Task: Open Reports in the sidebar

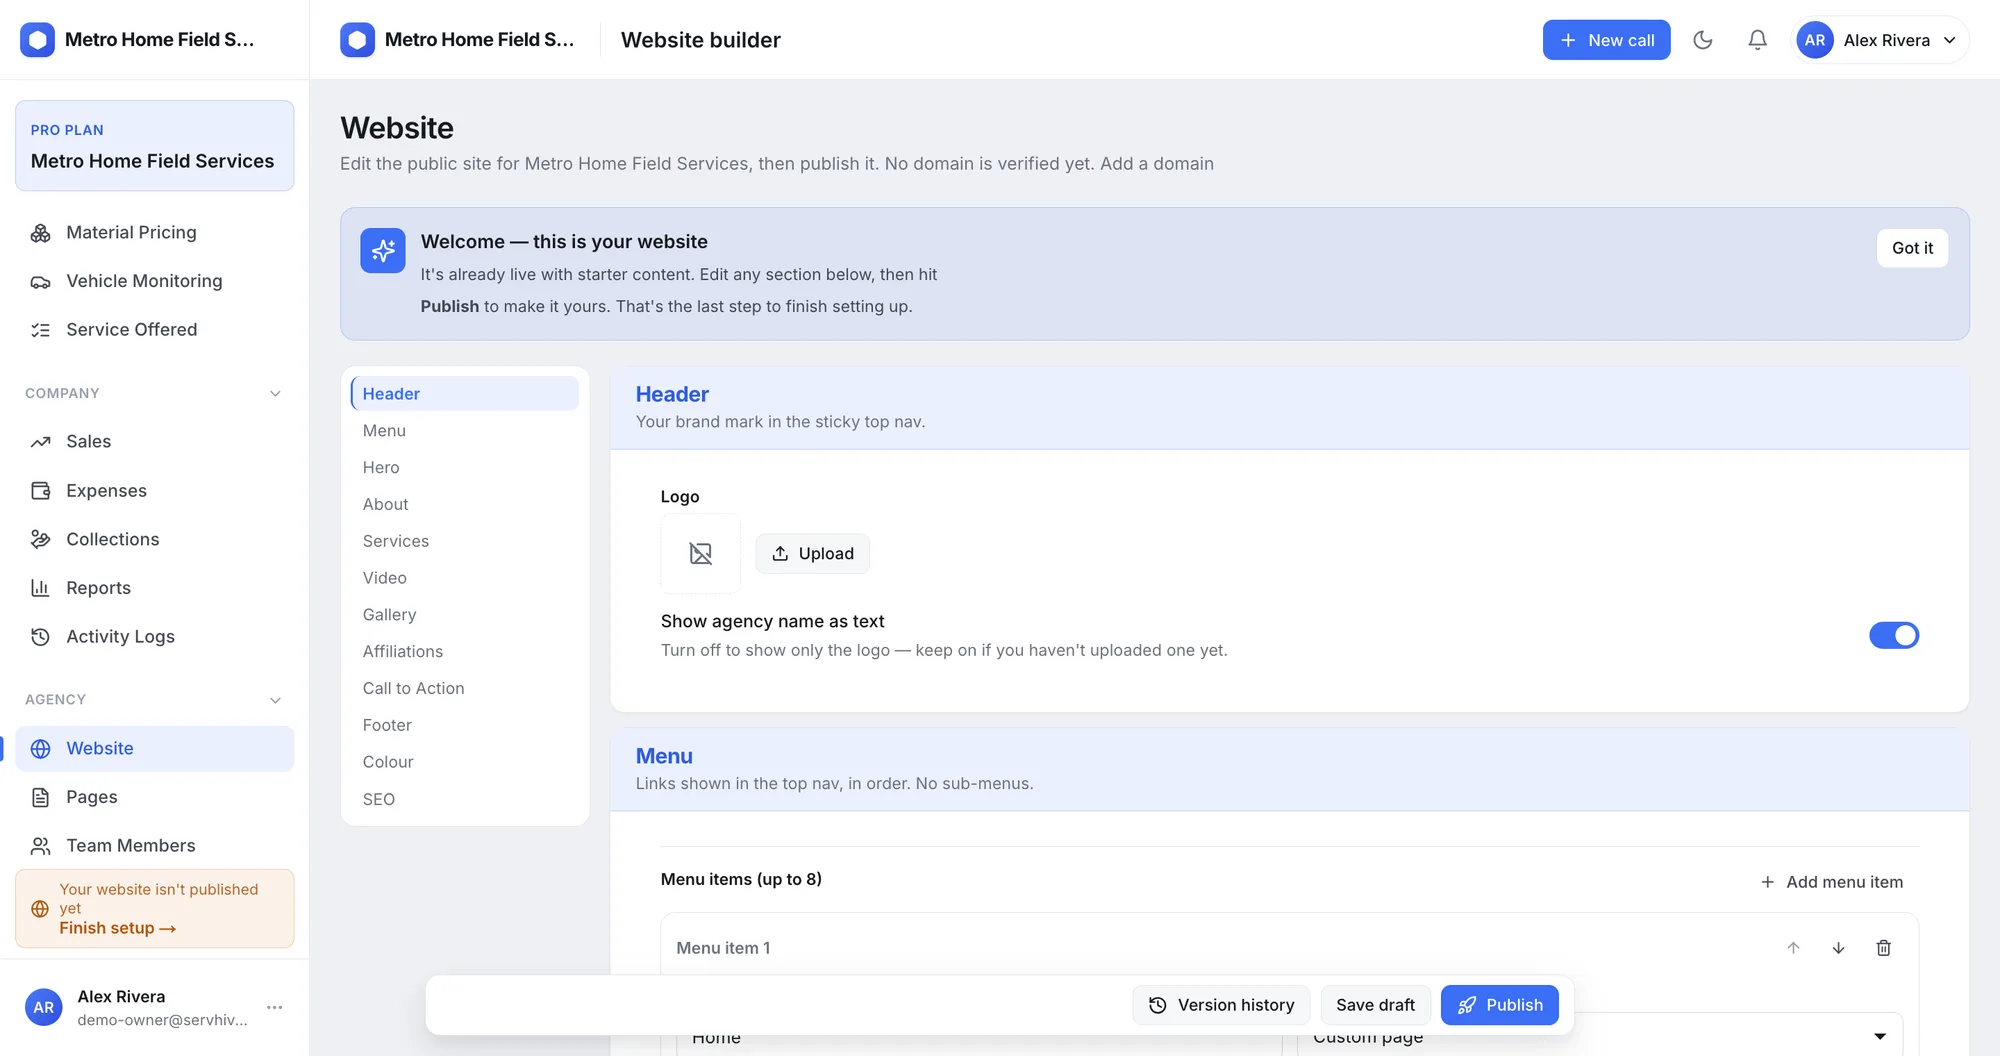Action: coord(155,588)
